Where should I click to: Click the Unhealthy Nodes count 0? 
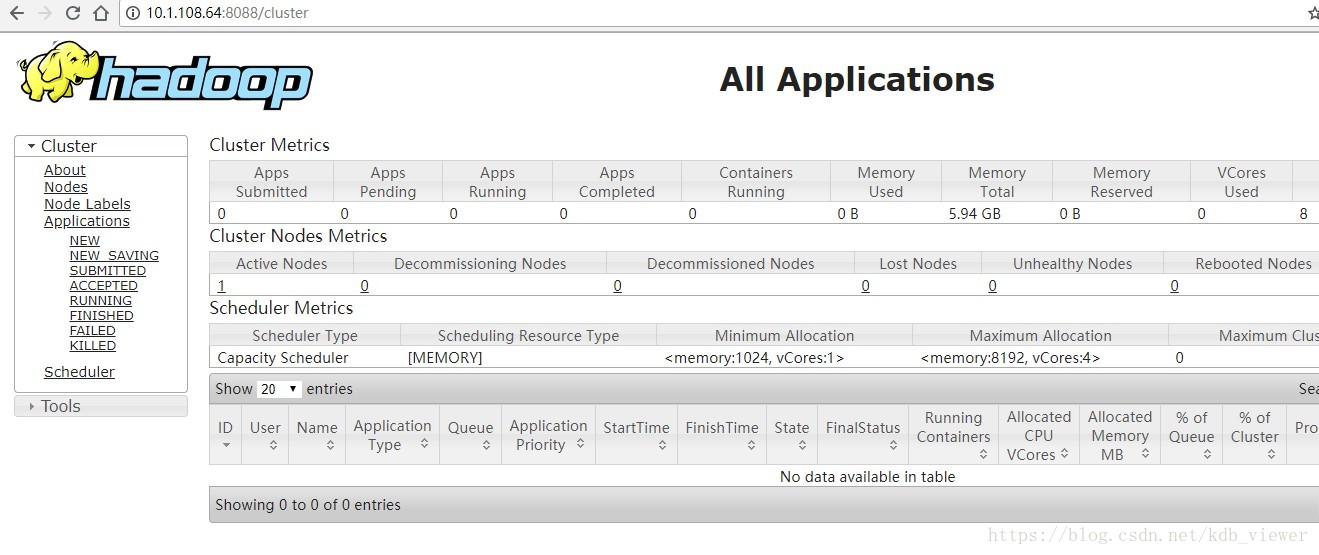click(993, 286)
